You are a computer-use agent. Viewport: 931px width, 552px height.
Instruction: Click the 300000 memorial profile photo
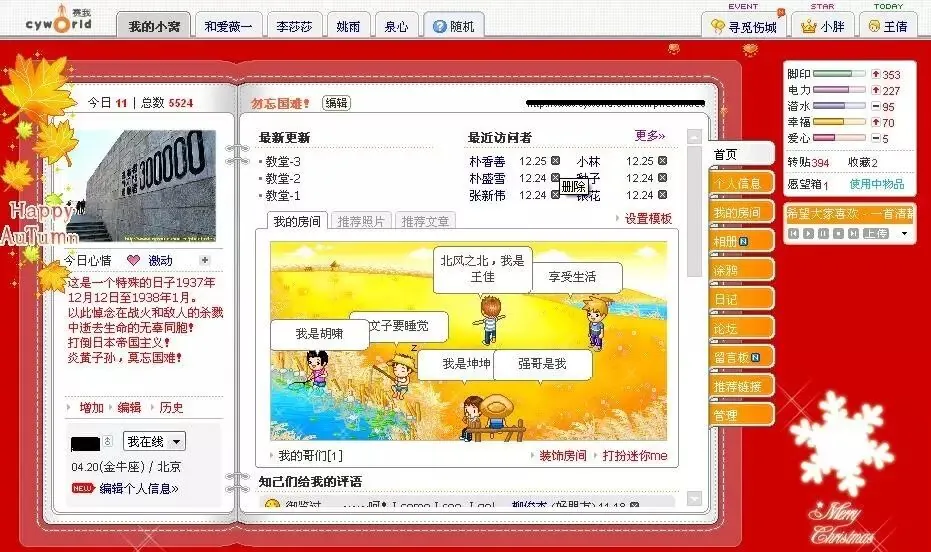click(x=141, y=186)
